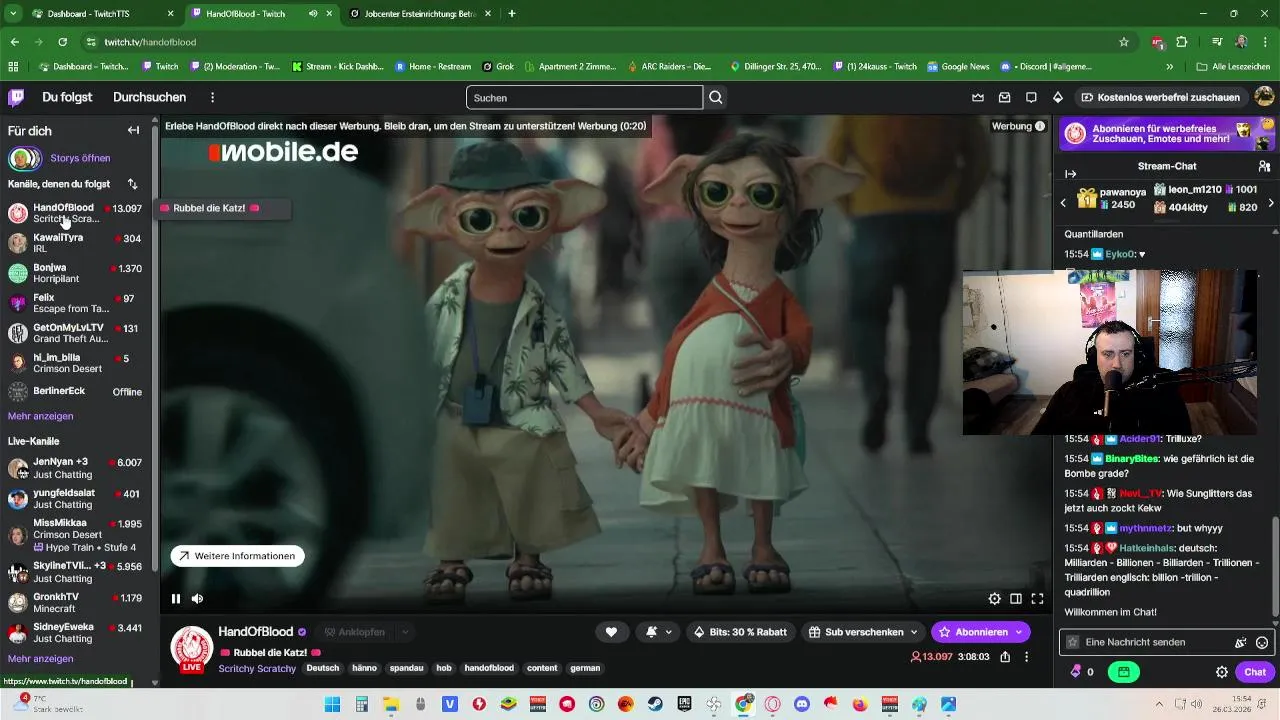Click the Bits diamond icon in header
The height and width of the screenshot is (720, 1280).
tap(1058, 98)
